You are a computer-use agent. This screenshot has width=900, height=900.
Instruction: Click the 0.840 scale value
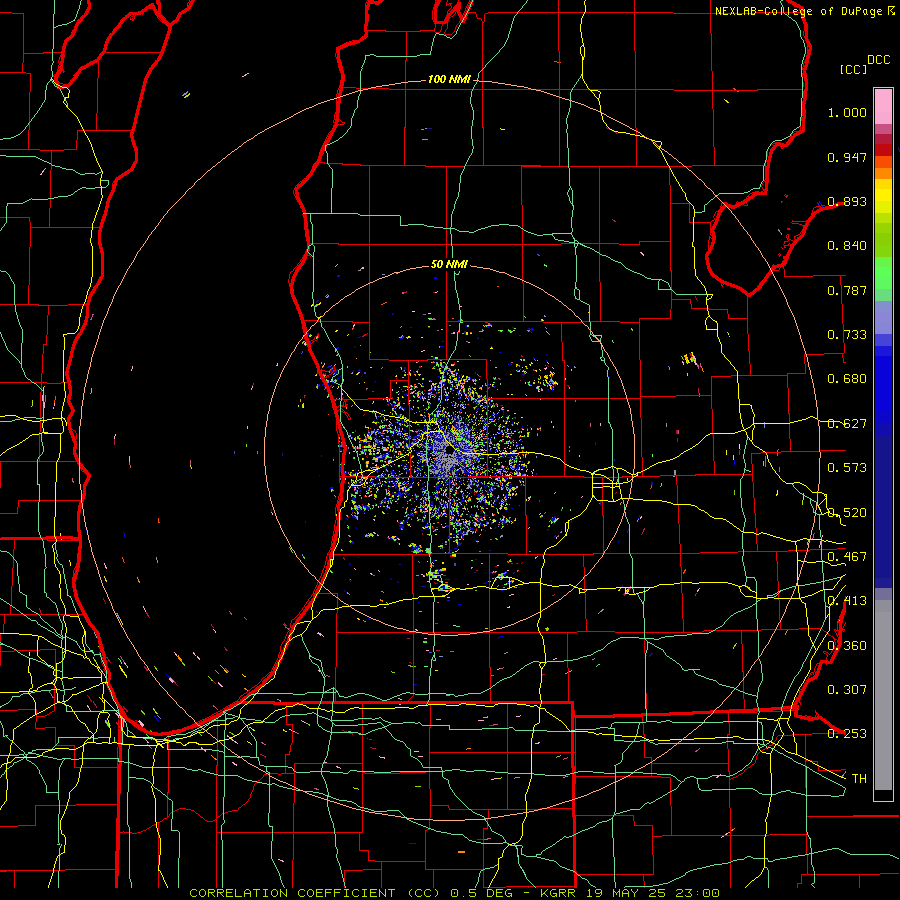847,246
